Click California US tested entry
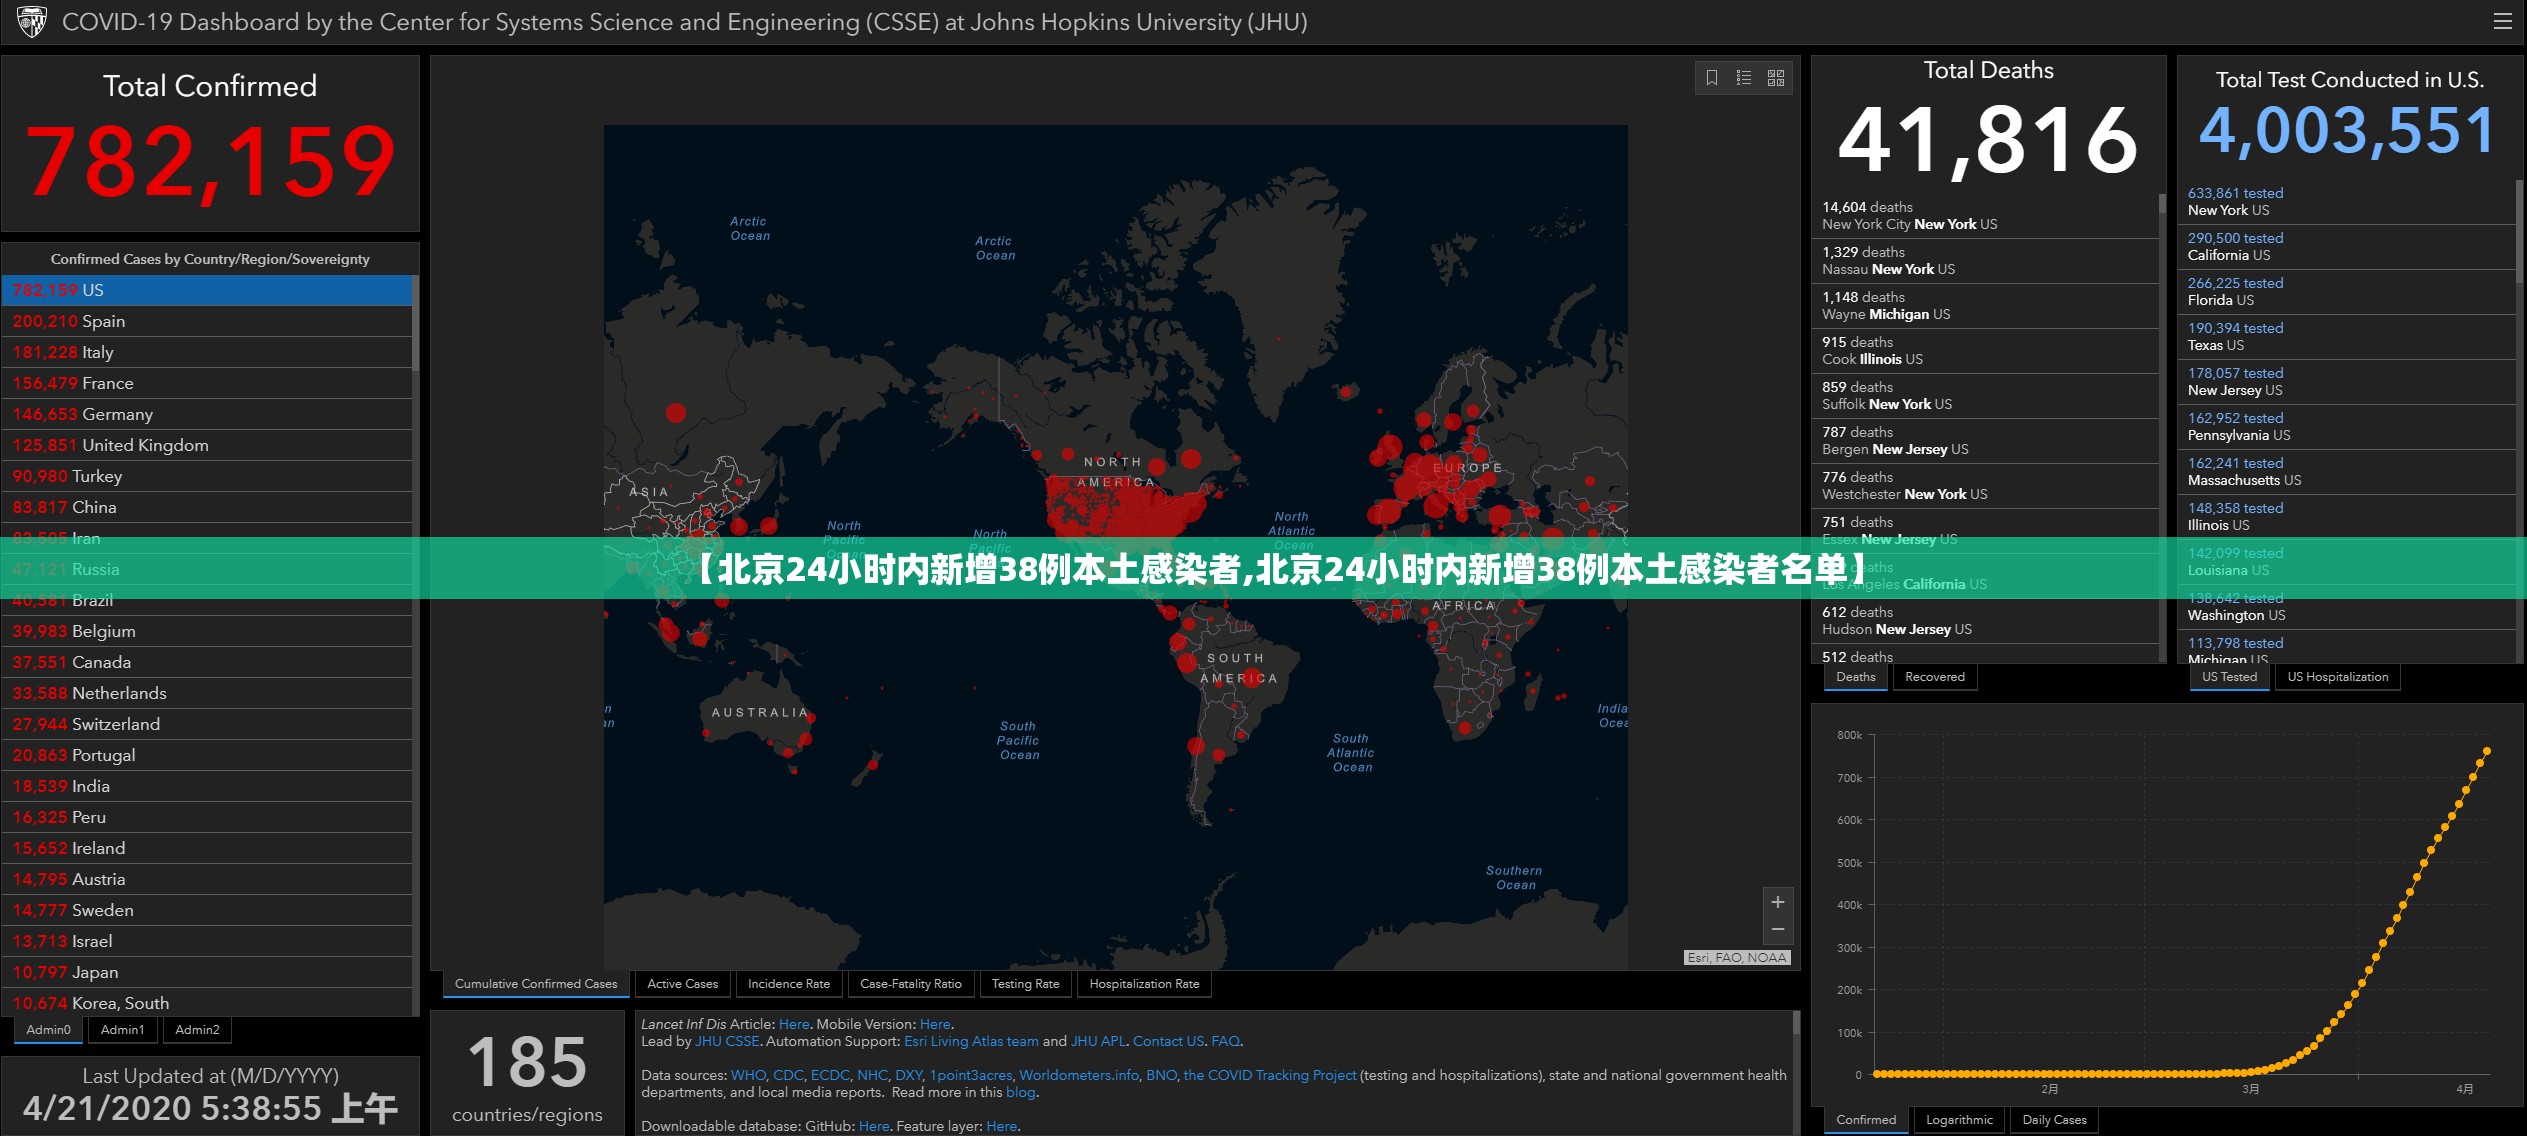 tap(2346, 247)
